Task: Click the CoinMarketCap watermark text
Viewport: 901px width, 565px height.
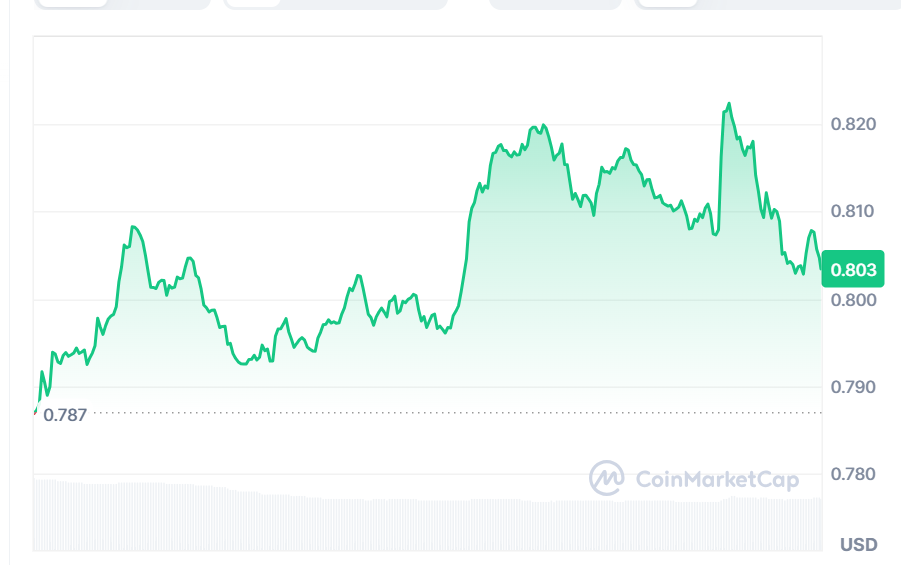Action: click(717, 480)
